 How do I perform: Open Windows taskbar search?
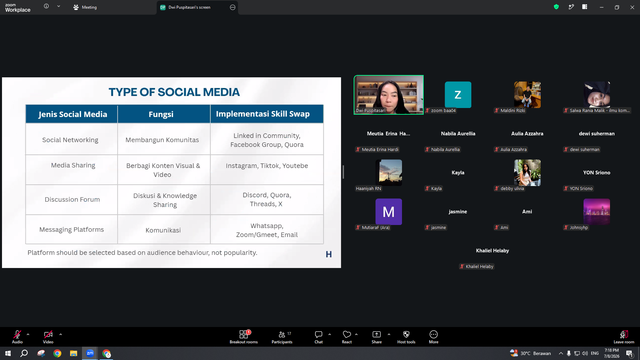[24, 353]
